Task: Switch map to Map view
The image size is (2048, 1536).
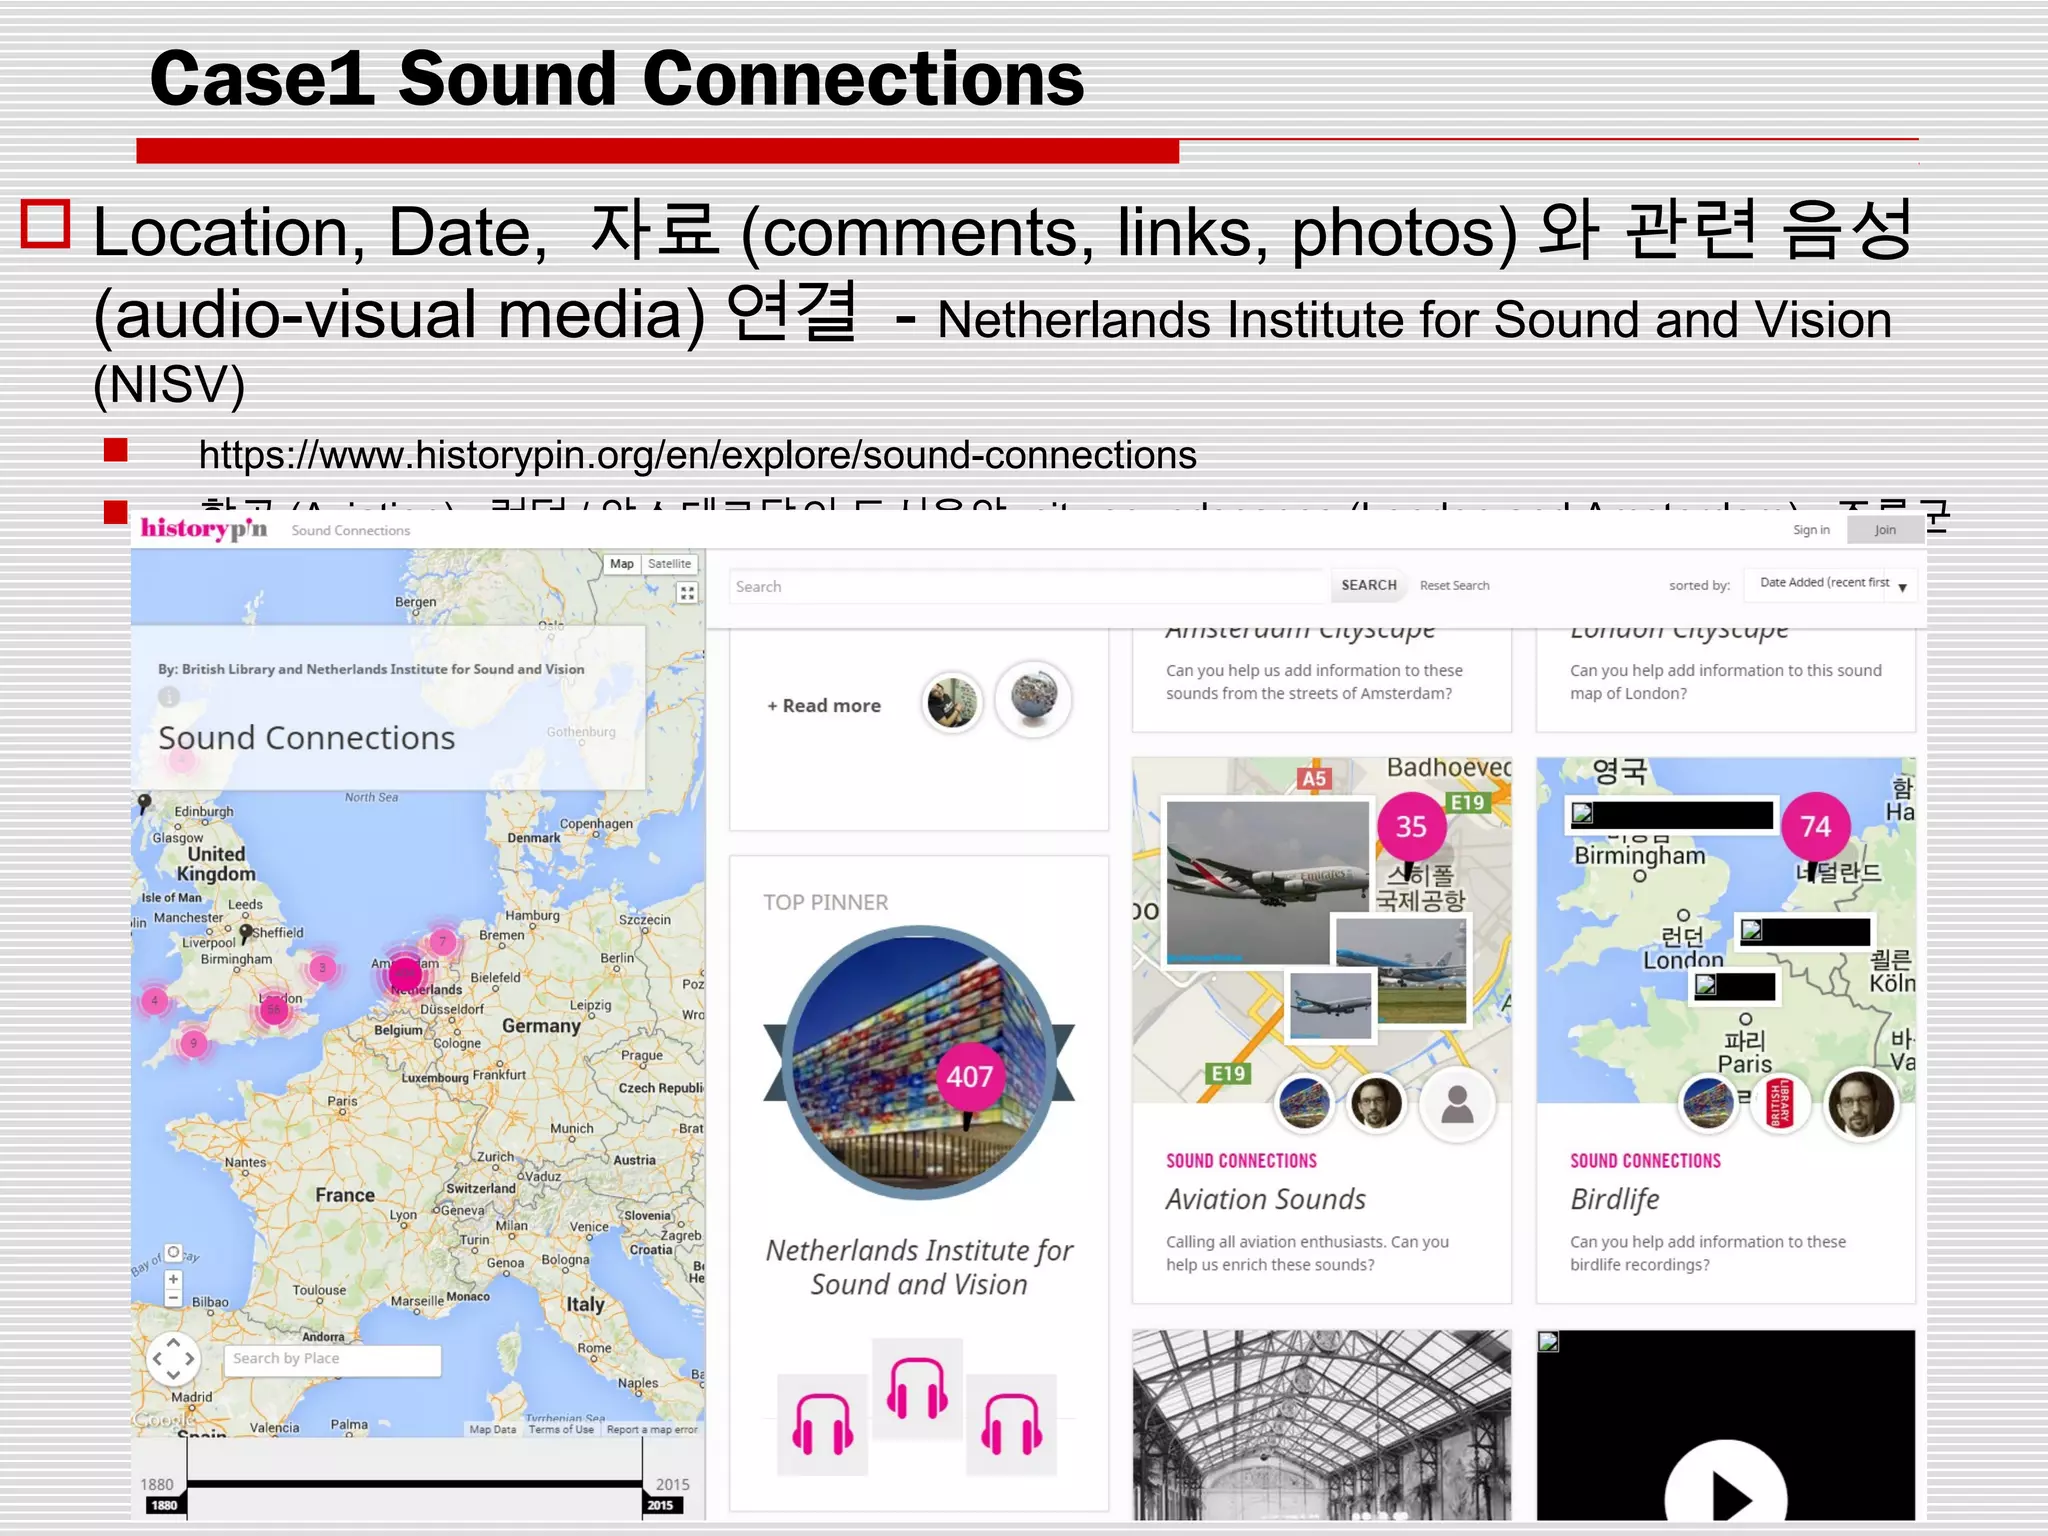Action: coord(622,564)
